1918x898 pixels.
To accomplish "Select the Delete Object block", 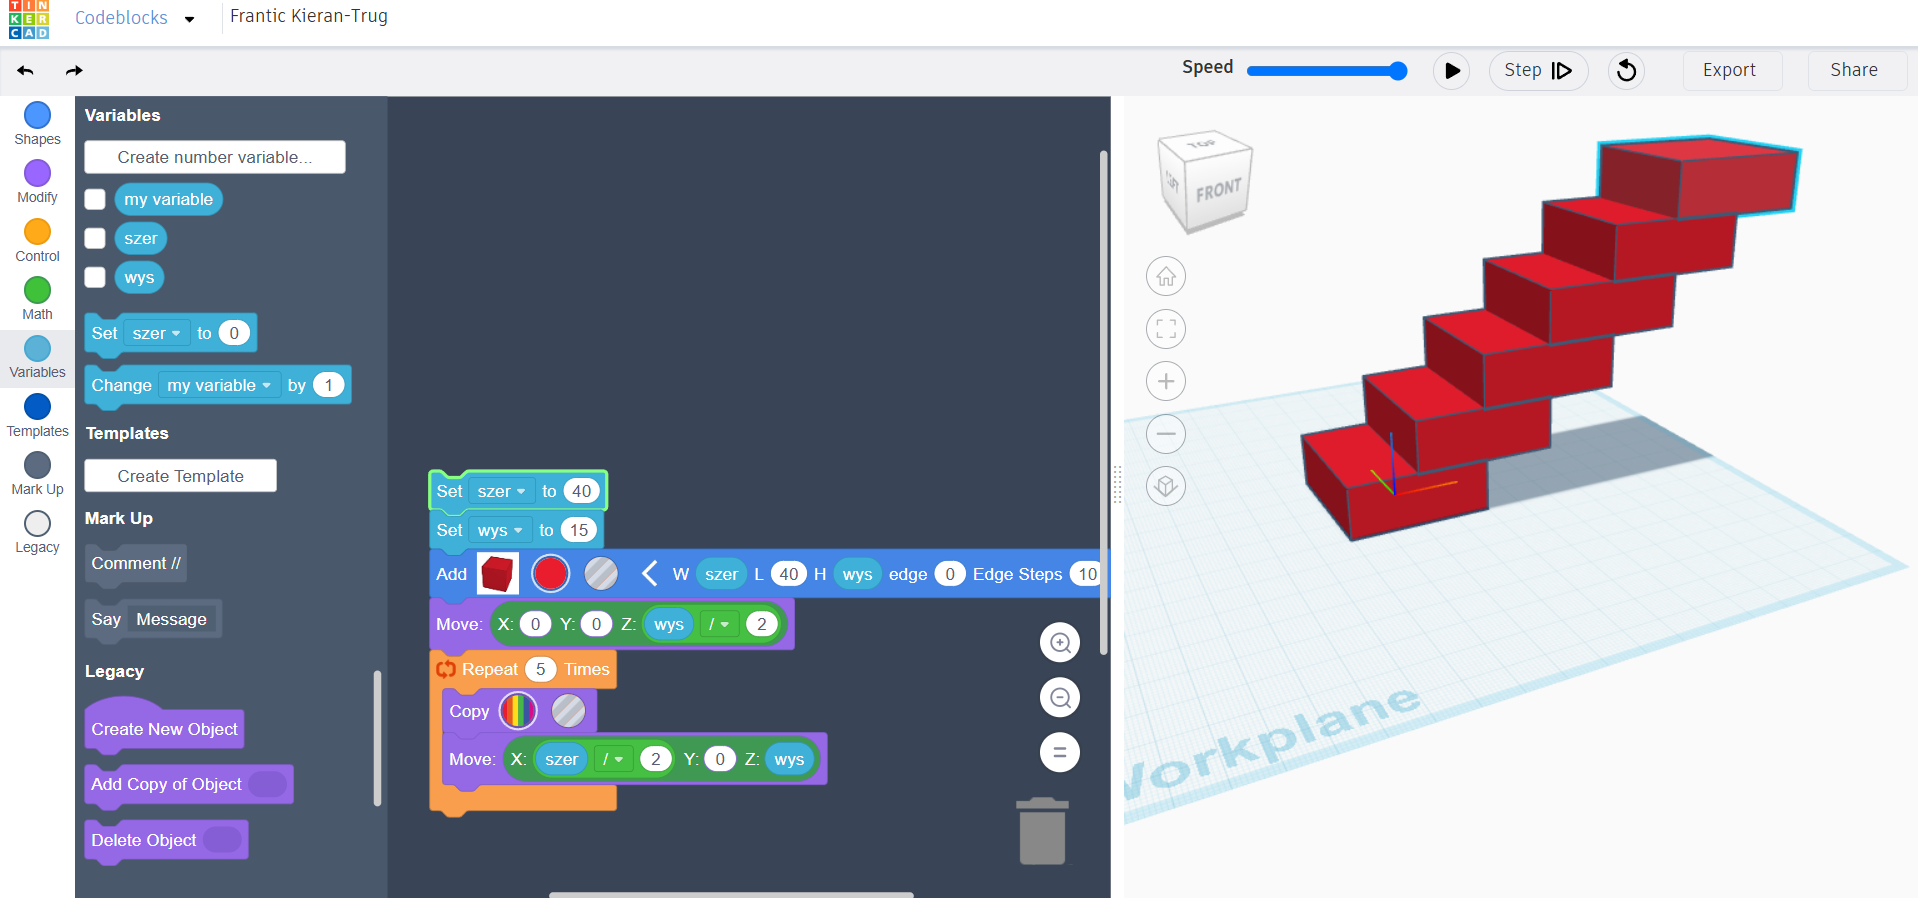I will [x=166, y=840].
